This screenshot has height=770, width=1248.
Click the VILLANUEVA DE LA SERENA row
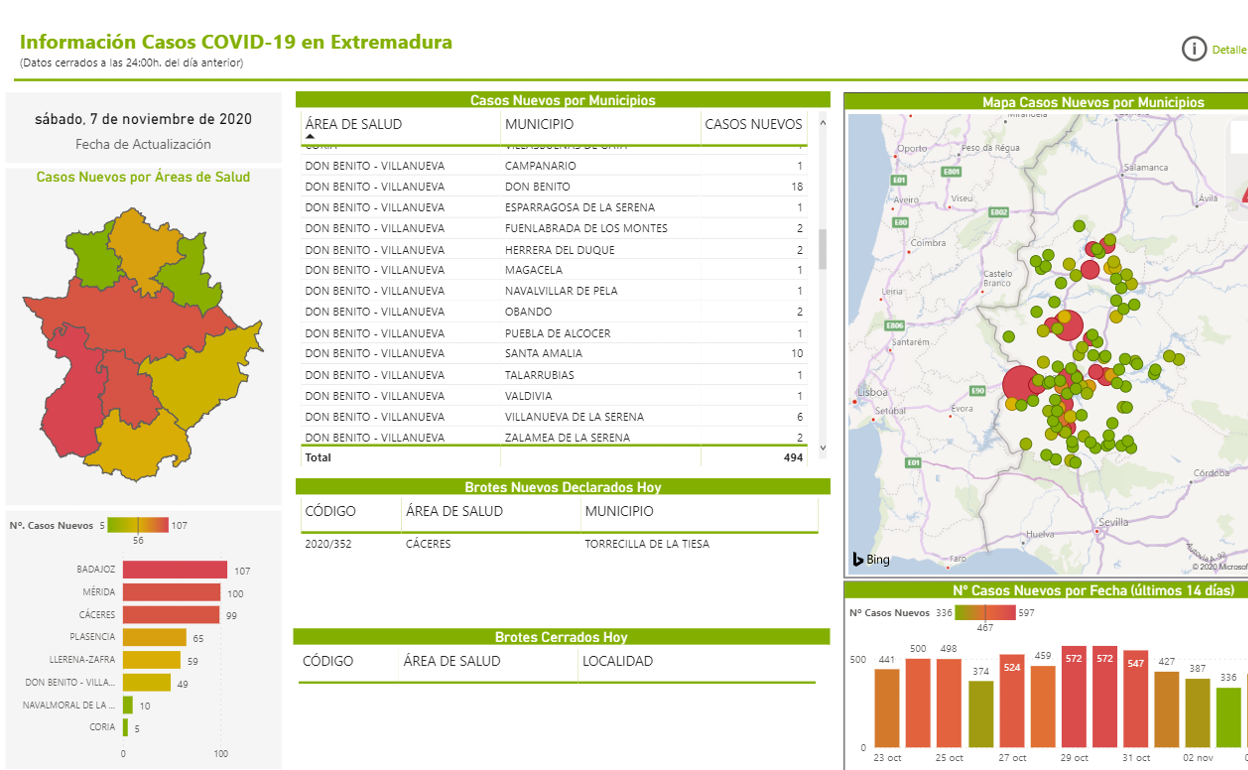pos(554,416)
